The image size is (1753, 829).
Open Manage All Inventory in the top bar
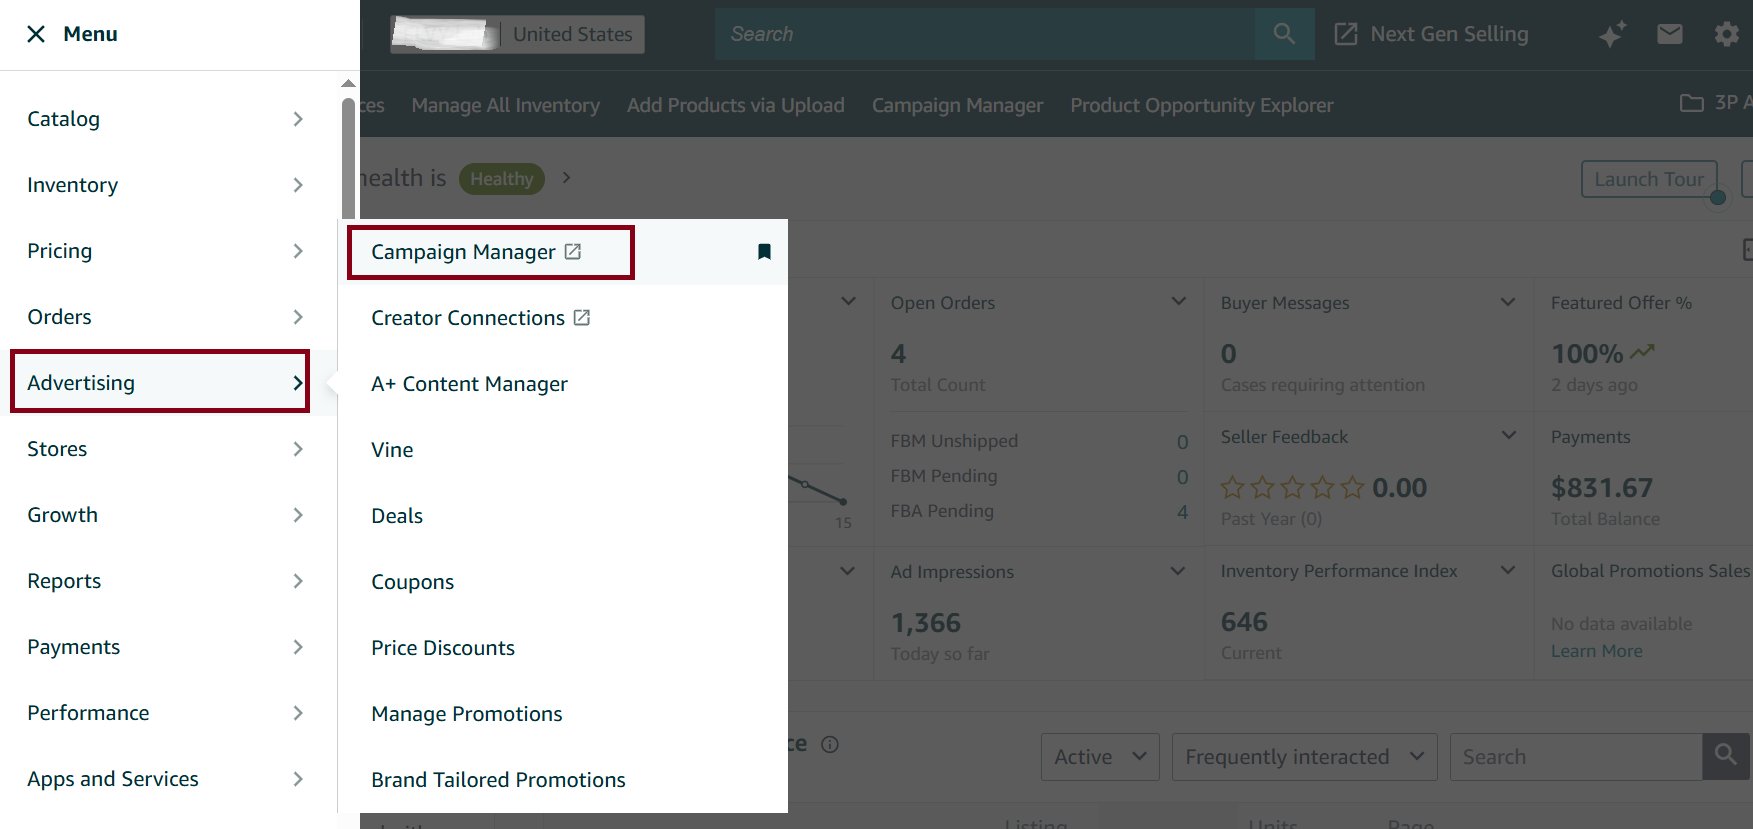pos(505,105)
